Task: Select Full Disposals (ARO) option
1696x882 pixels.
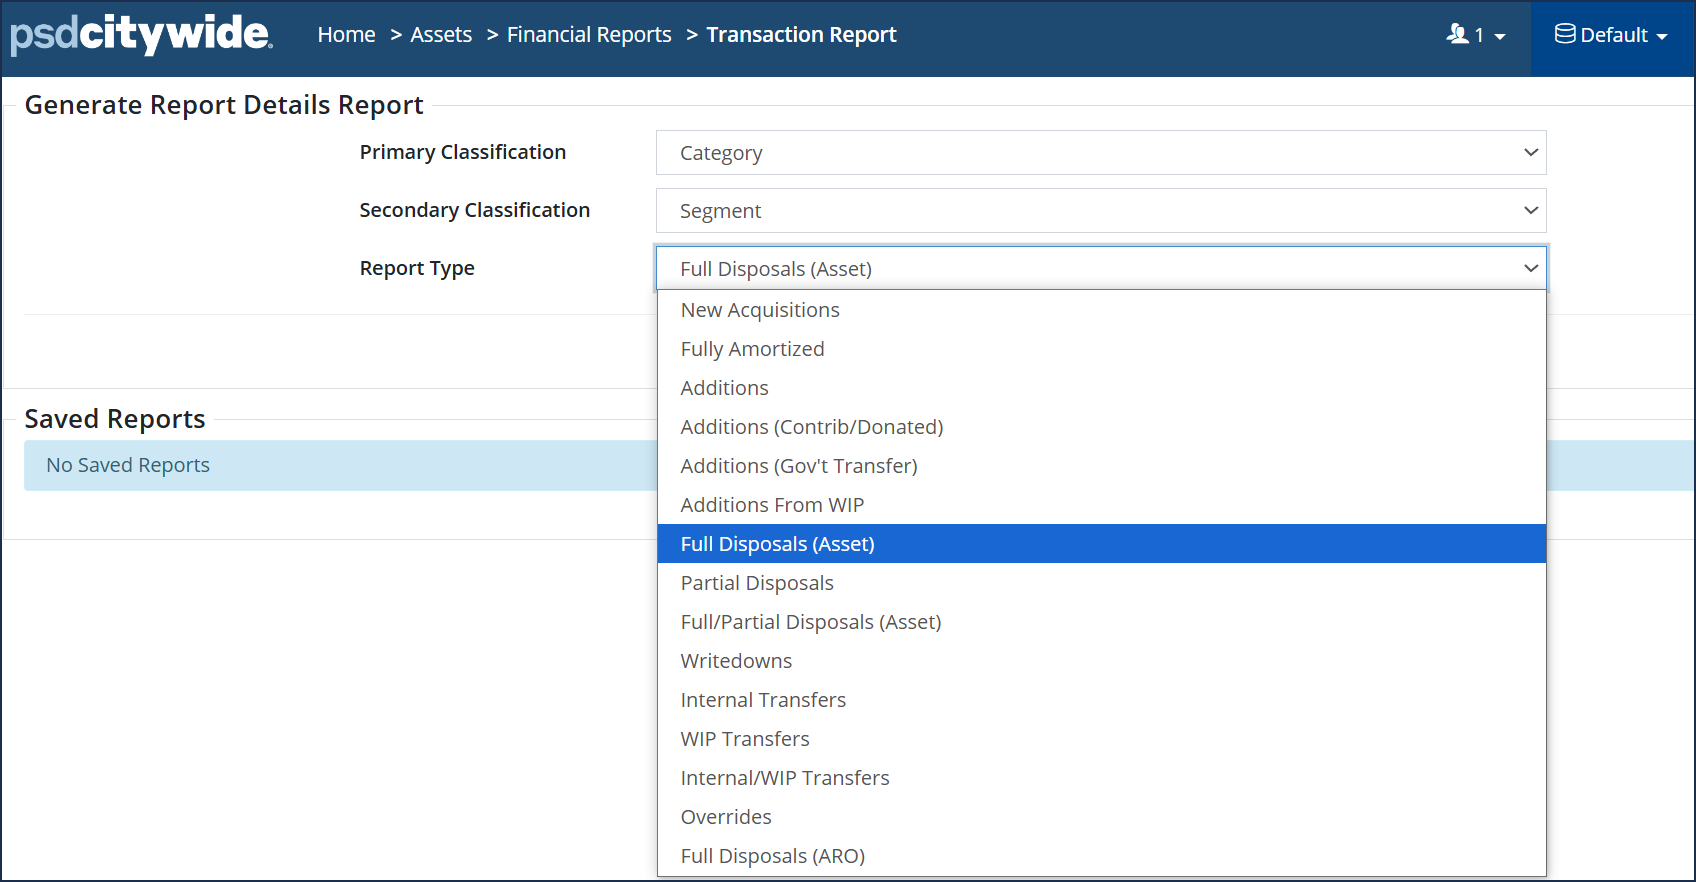Action: (772, 856)
